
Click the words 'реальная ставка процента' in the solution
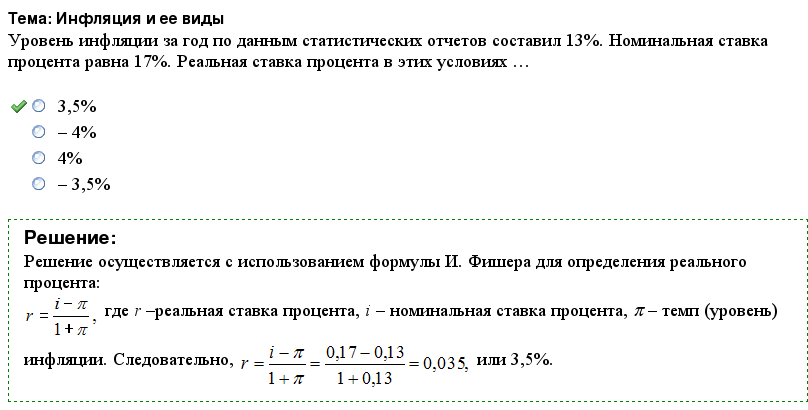256,312
